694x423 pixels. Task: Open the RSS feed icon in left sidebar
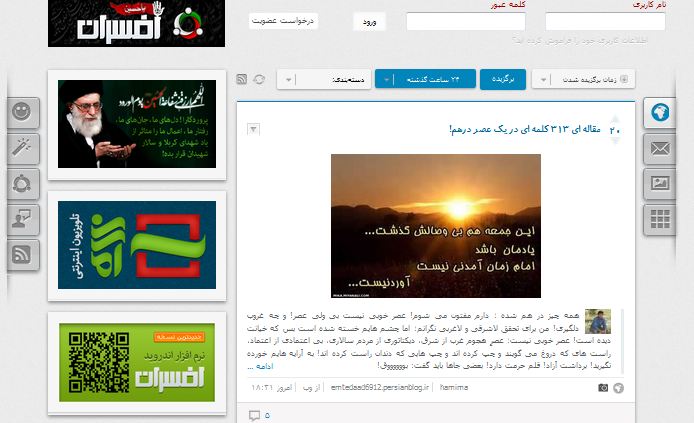coord(23,254)
